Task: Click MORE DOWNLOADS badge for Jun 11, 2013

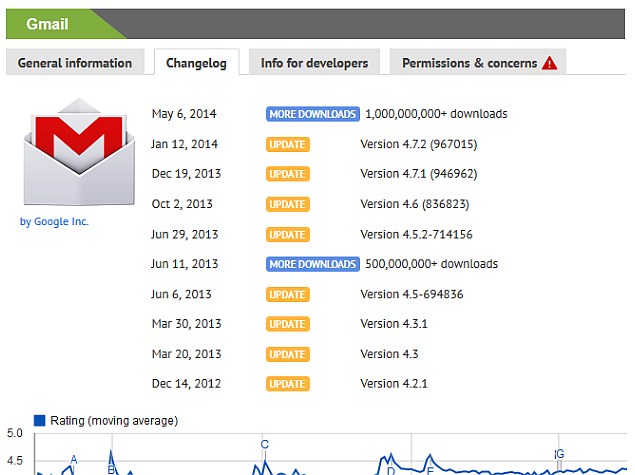Action: 313,264
